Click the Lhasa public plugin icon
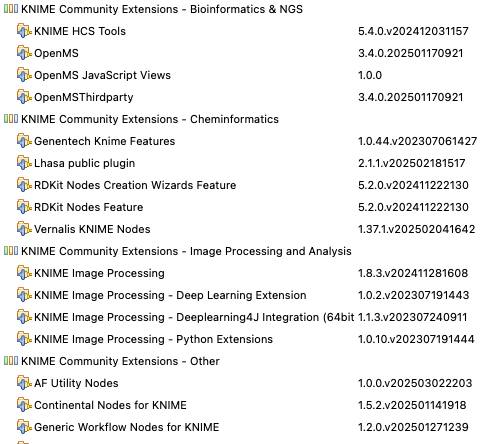The image size is (483, 444). pos(24,163)
